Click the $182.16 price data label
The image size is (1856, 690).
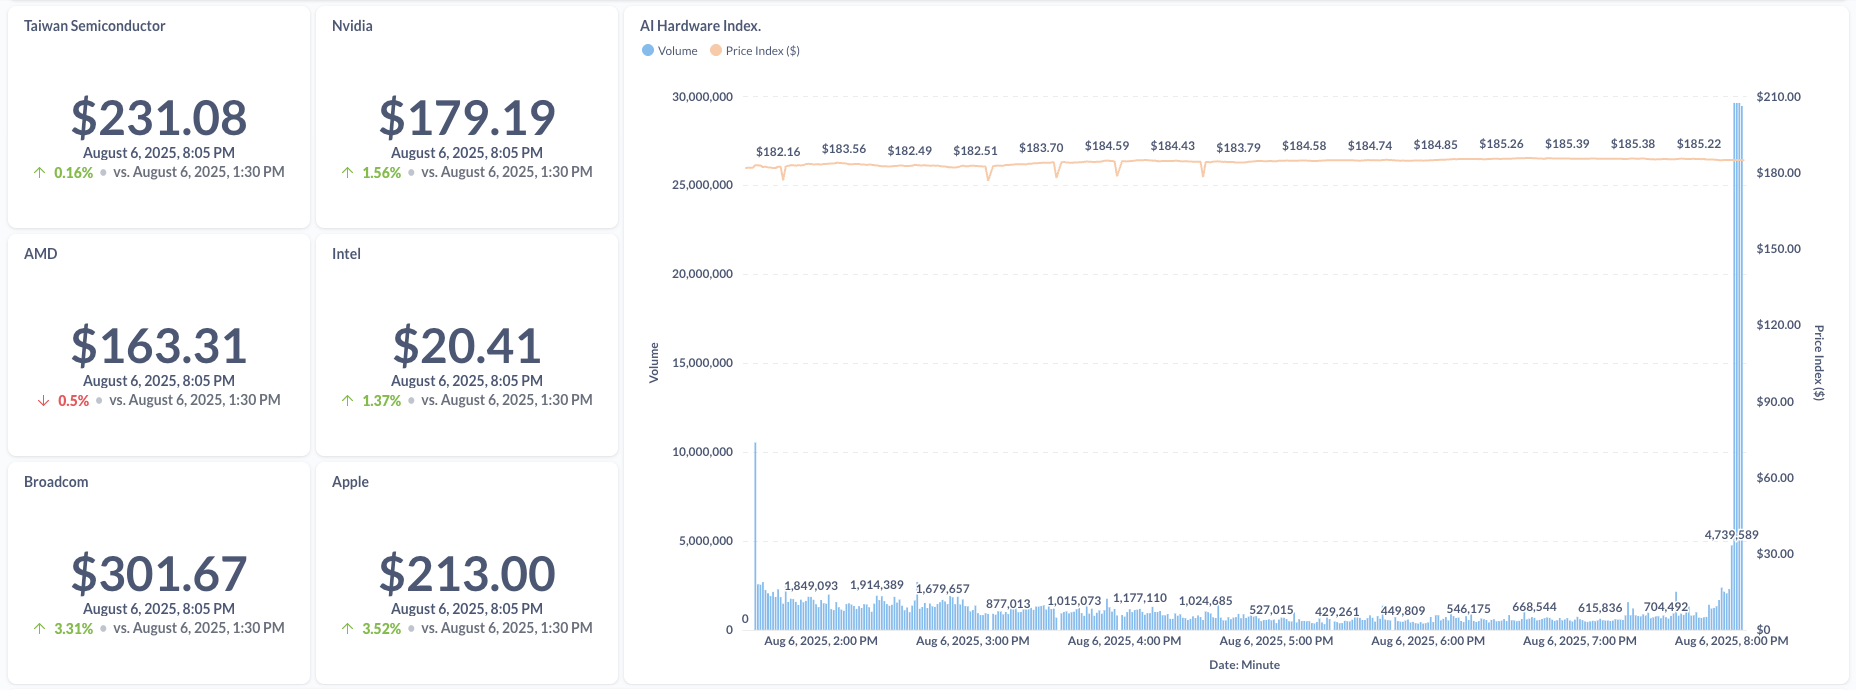point(778,152)
